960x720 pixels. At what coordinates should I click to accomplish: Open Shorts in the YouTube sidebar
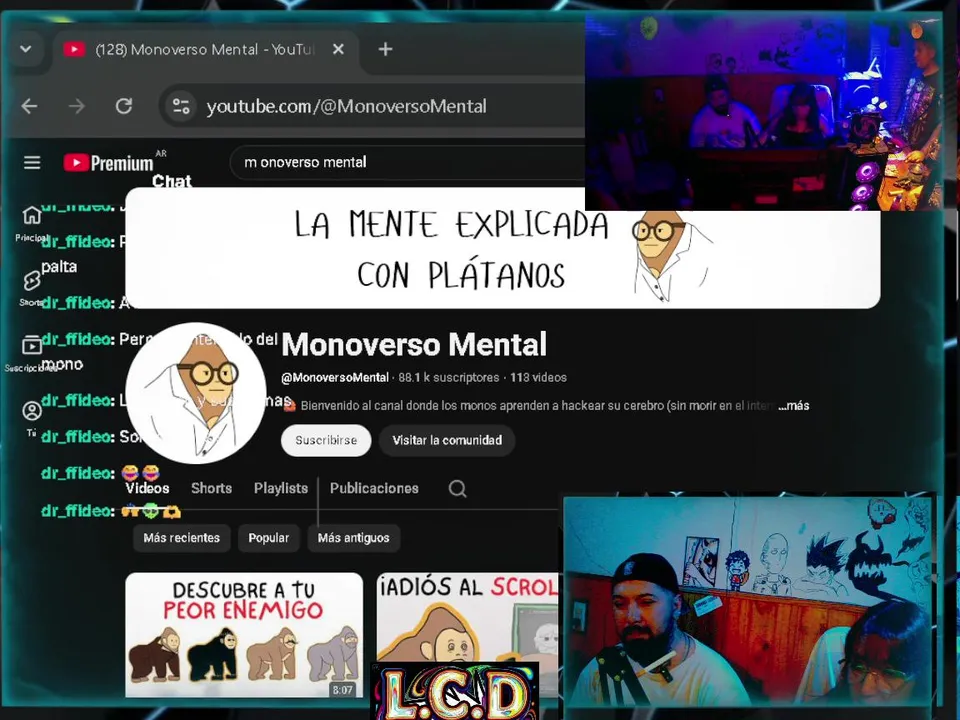pos(32,288)
